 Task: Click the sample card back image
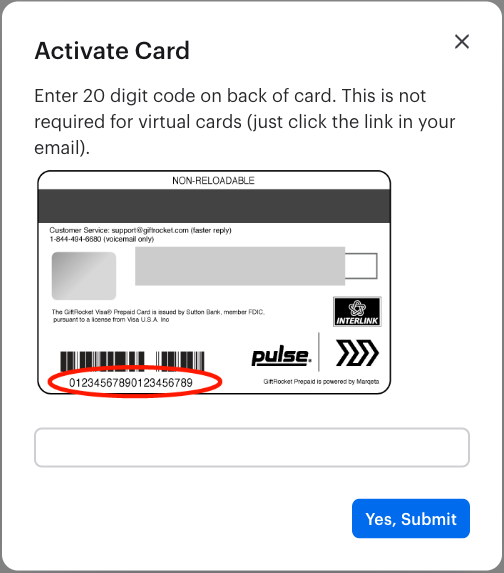[214, 282]
